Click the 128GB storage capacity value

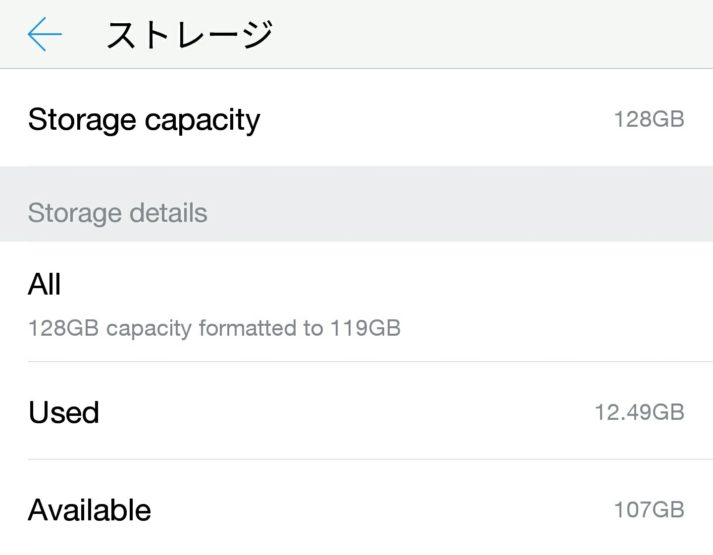[x=649, y=120]
